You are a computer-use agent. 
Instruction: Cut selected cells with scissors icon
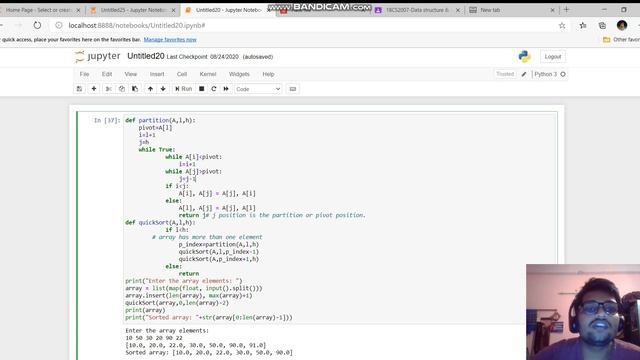pyautogui.click(x=109, y=89)
